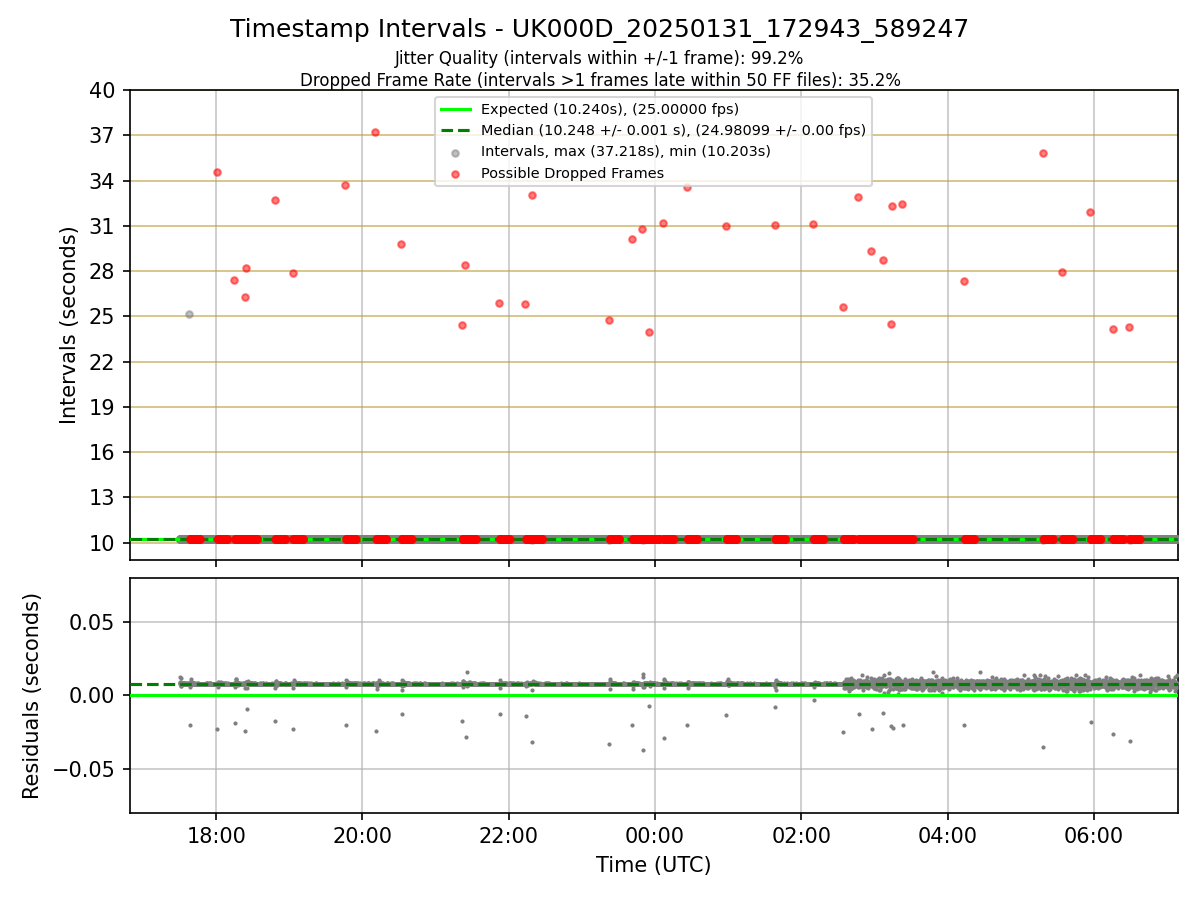1200x900 pixels.
Task: Click the x-axis tick label '20:00'
Action: point(362,836)
